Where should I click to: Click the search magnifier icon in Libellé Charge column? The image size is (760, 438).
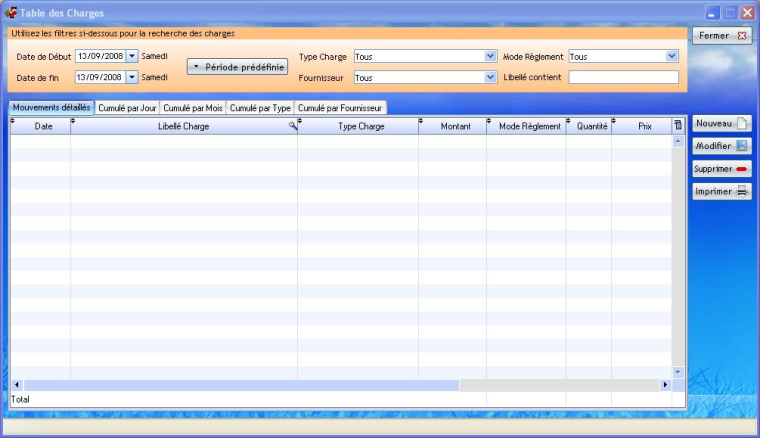[x=293, y=126]
